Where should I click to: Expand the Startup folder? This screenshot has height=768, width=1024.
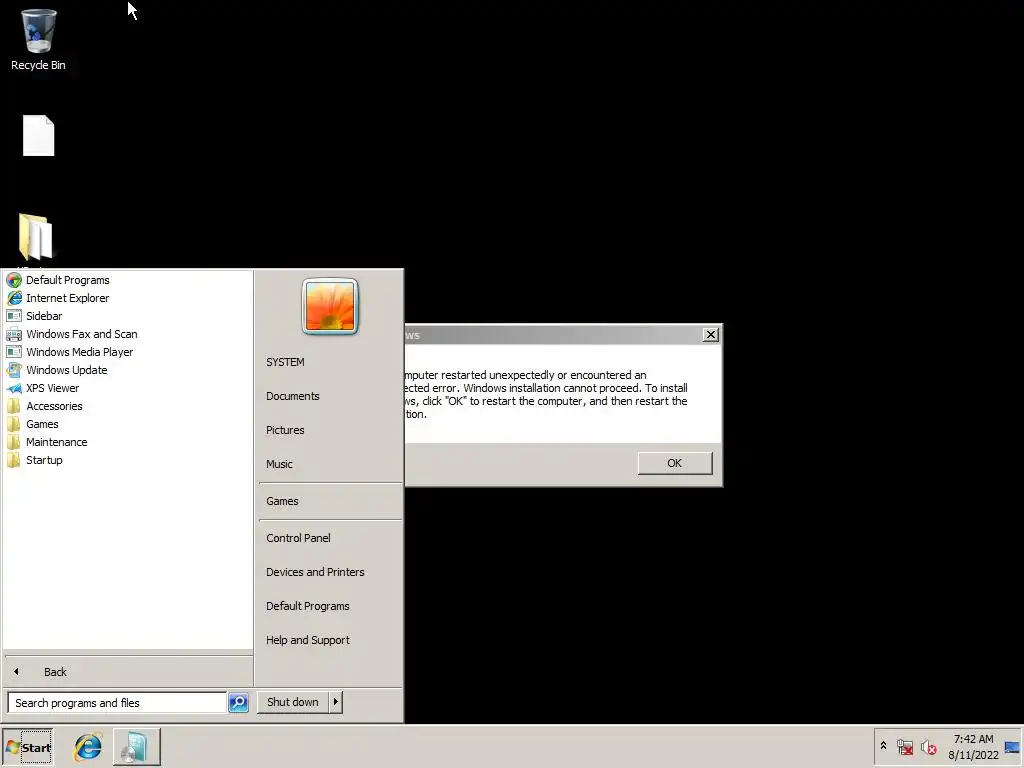[44, 460]
